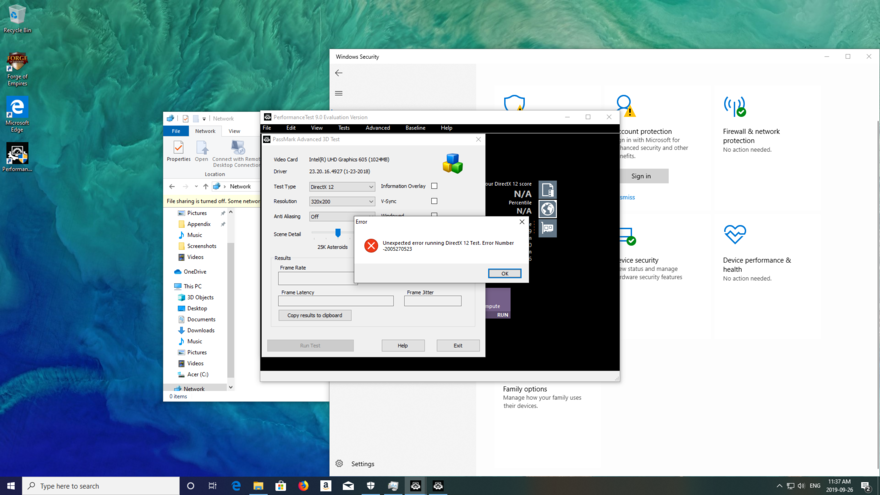Select PerformanceTest desktop shortcut
880x495 pixels.
pos(17,157)
